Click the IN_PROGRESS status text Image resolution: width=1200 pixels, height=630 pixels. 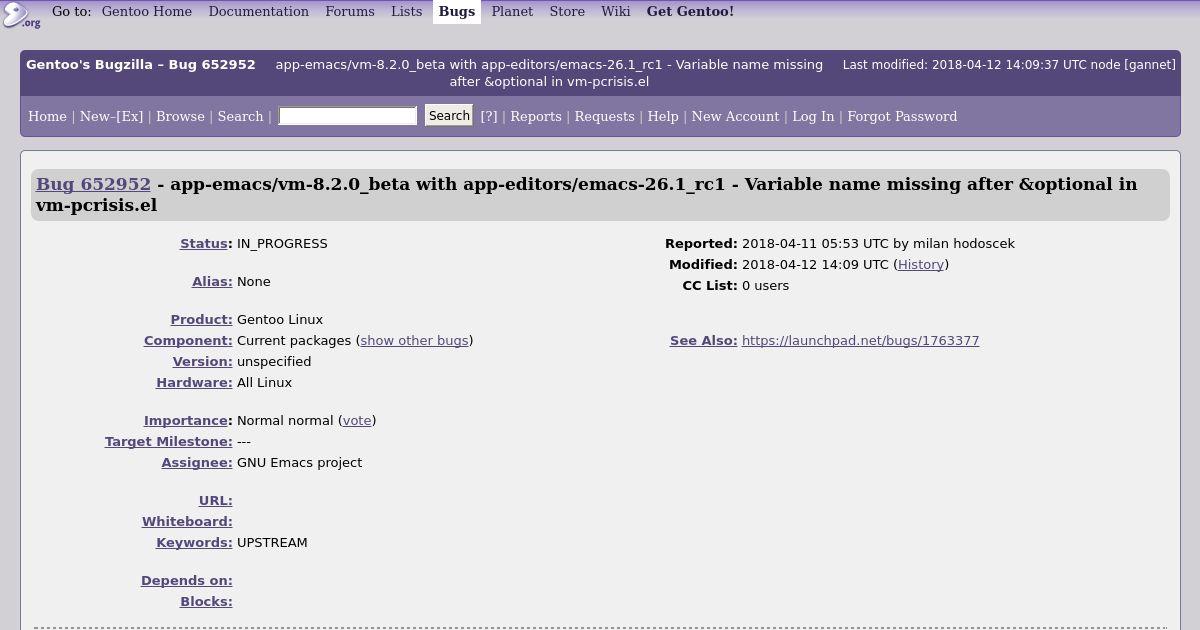click(282, 243)
